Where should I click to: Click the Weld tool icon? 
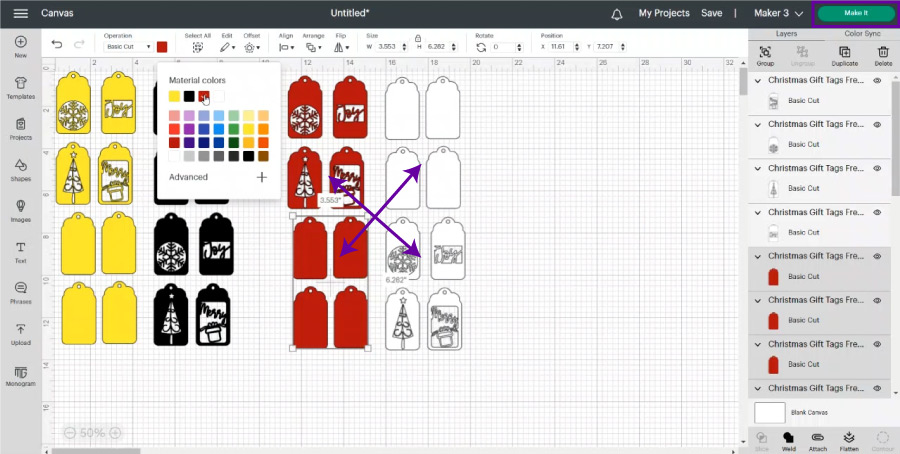(788, 438)
